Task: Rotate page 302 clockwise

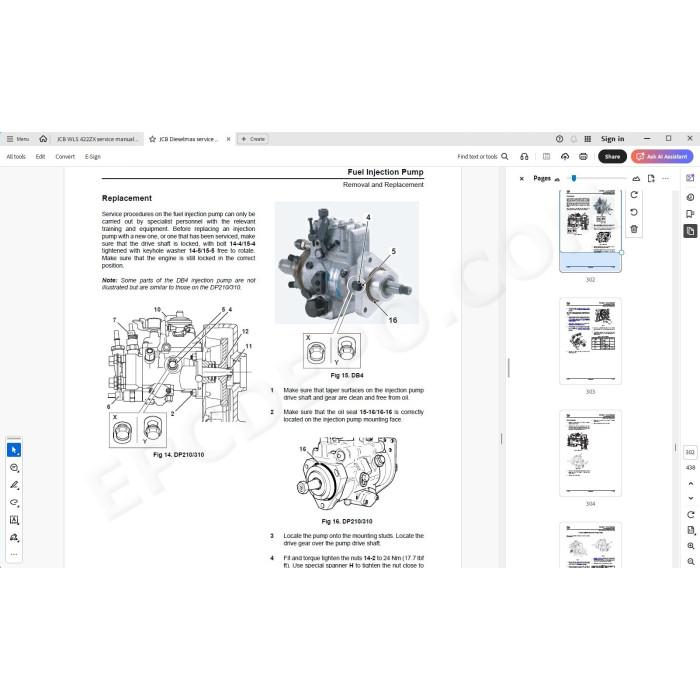Action: pos(634,195)
